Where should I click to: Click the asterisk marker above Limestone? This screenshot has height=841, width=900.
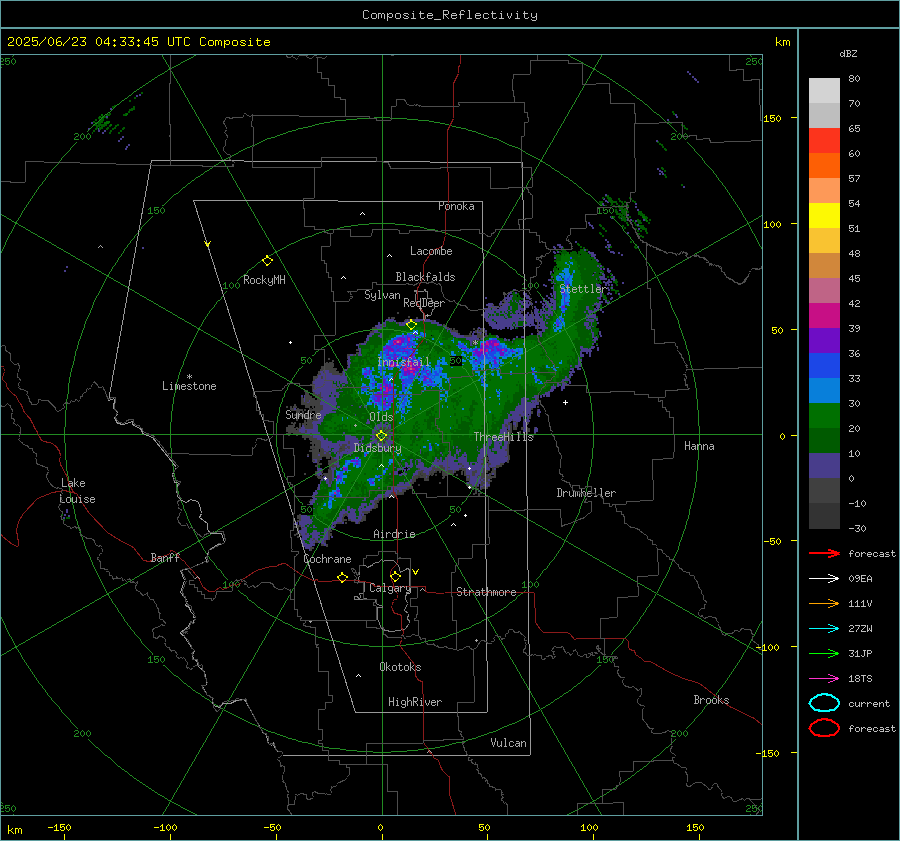point(189,377)
